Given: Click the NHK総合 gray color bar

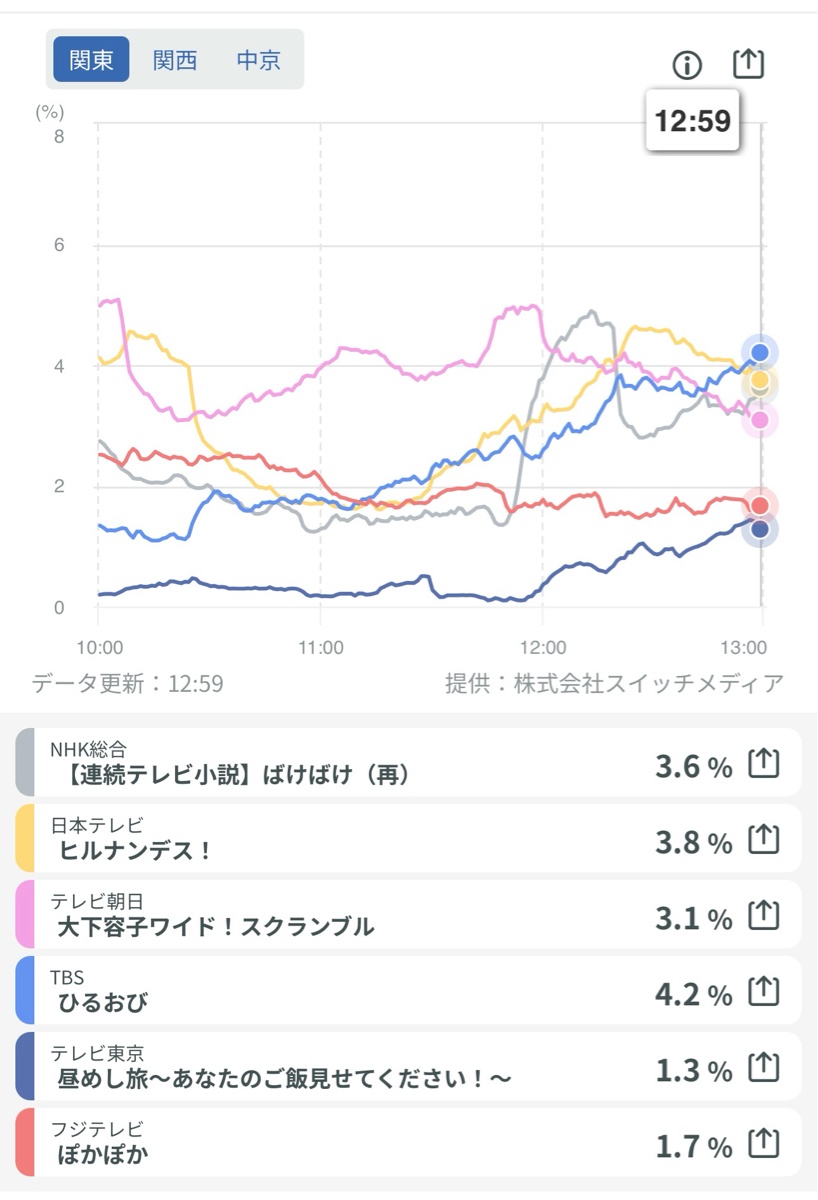Looking at the screenshot, I should pyautogui.click(x=25, y=763).
